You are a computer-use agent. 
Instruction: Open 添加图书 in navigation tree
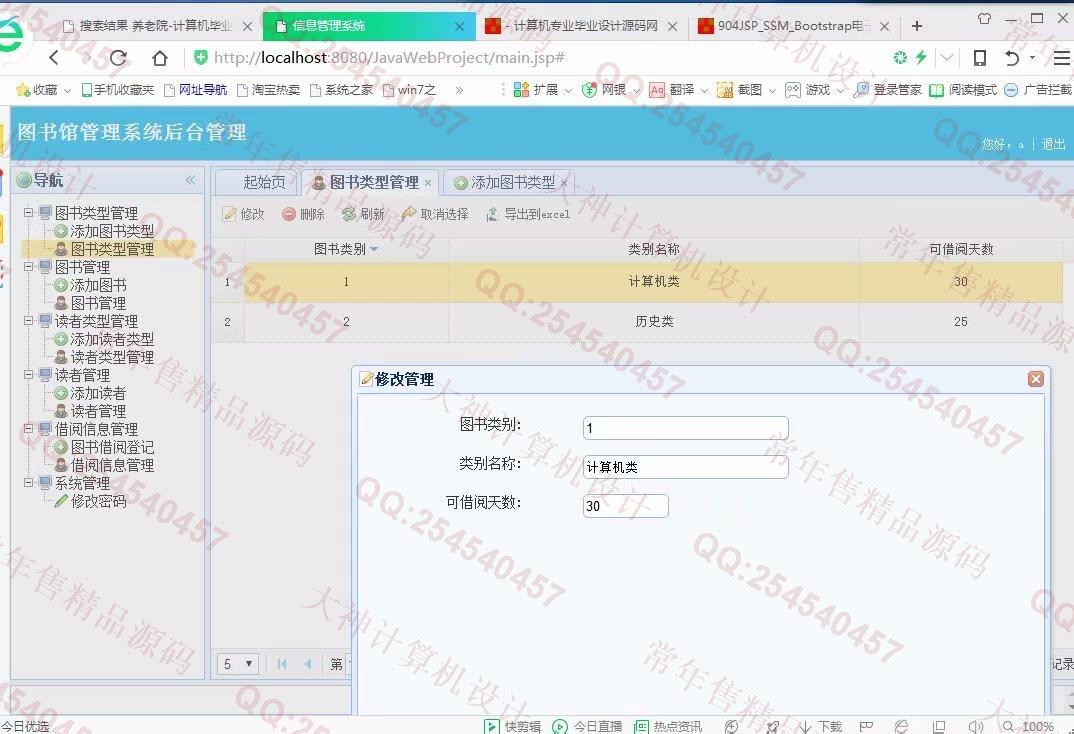coord(99,285)
